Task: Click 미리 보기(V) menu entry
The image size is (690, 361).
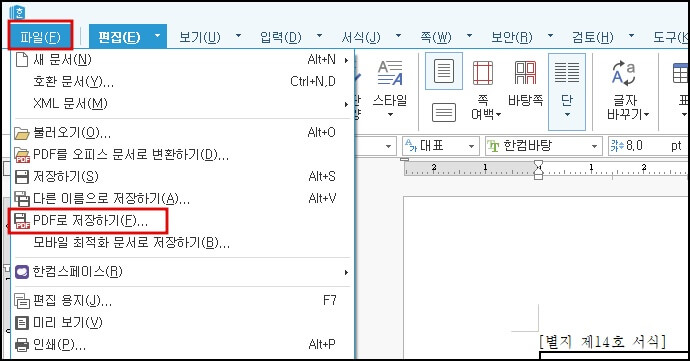Action: coord(182,323)
